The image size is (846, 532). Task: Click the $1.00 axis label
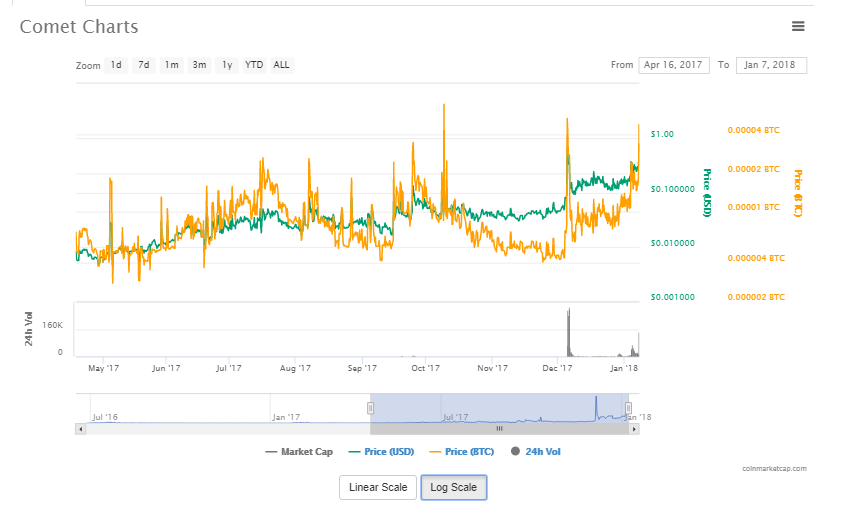coord(662,134)
